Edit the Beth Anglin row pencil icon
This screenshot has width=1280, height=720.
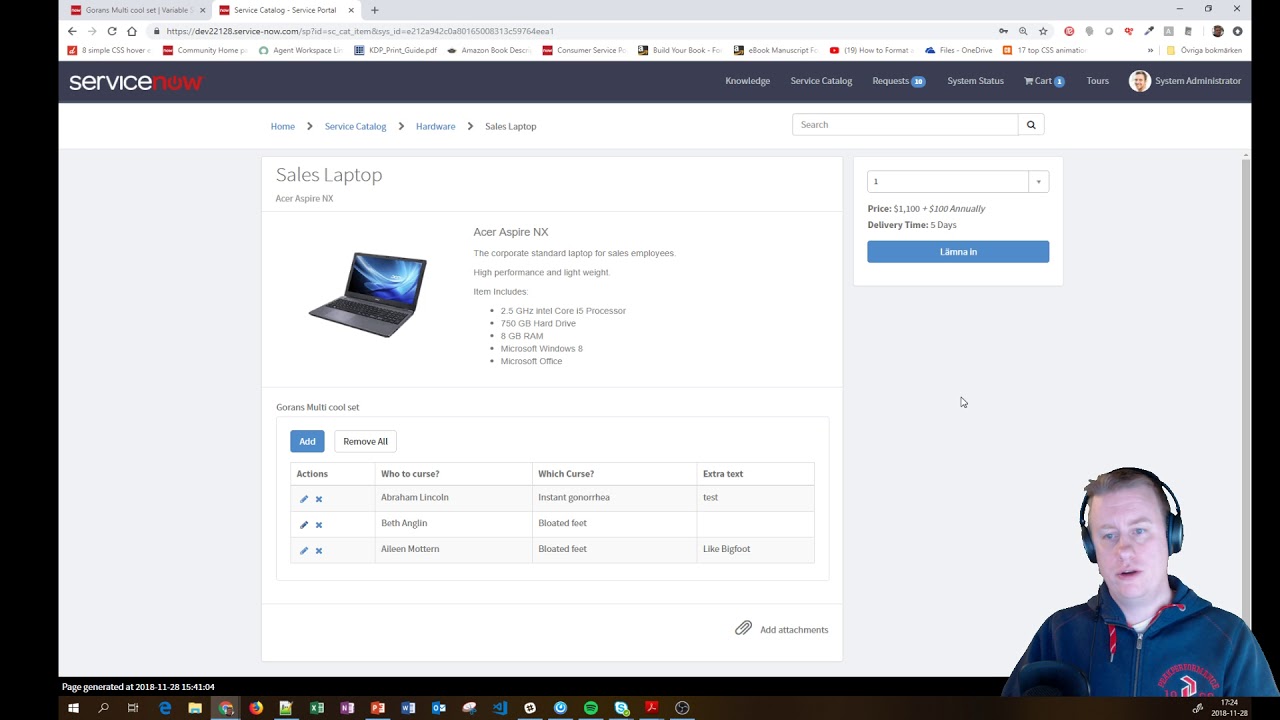click(304, 525)
